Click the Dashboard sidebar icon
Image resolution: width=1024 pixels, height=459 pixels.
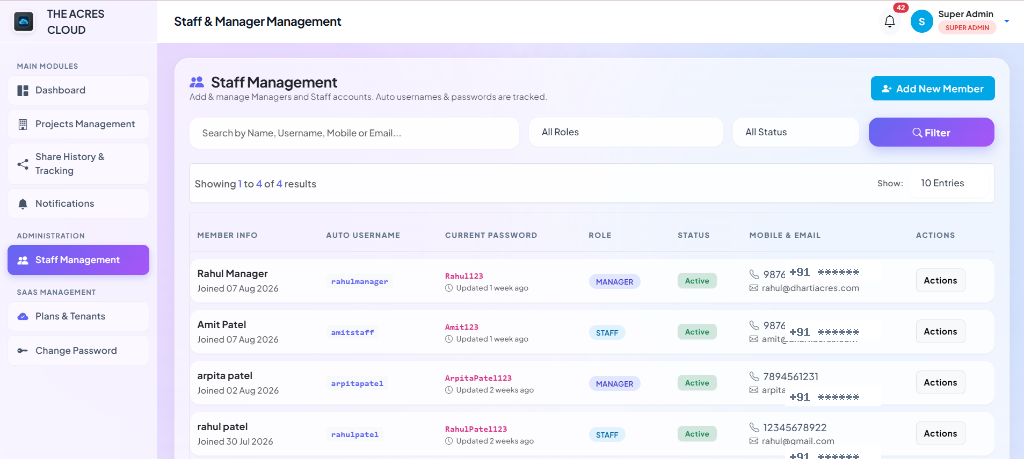point(23,90)
